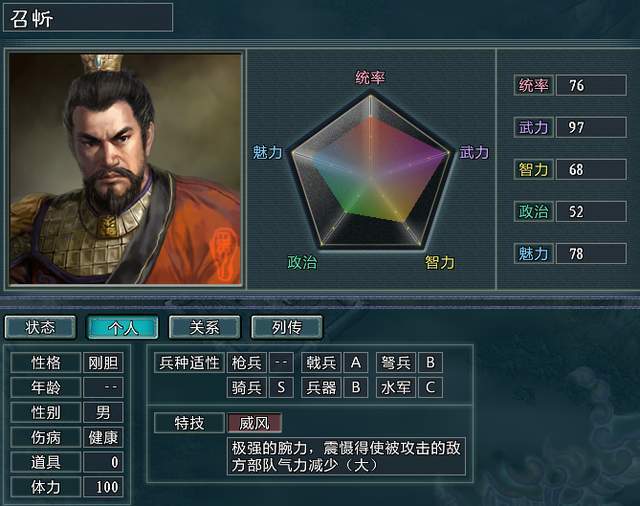Click the 魅力 stat label beside 78

coord(533,253)
